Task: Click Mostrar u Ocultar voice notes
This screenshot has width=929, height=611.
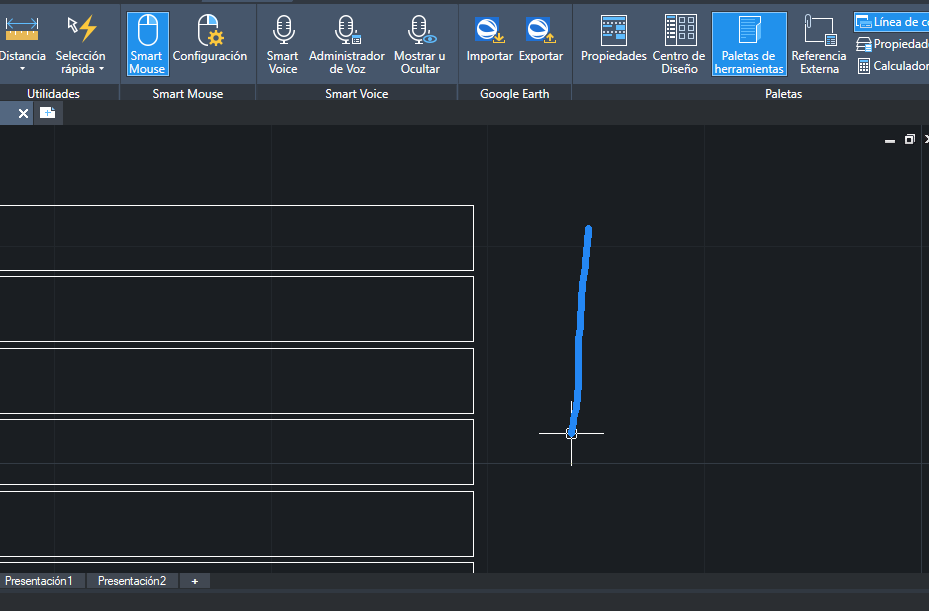Action: pyautogui.click(x=419, y=44)
